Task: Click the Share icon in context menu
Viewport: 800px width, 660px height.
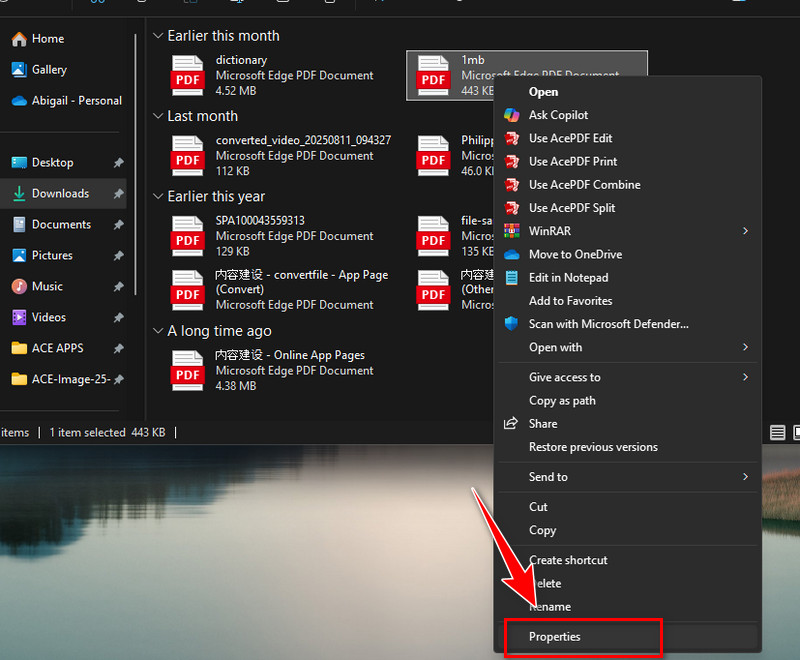Action: coord(511,424)
